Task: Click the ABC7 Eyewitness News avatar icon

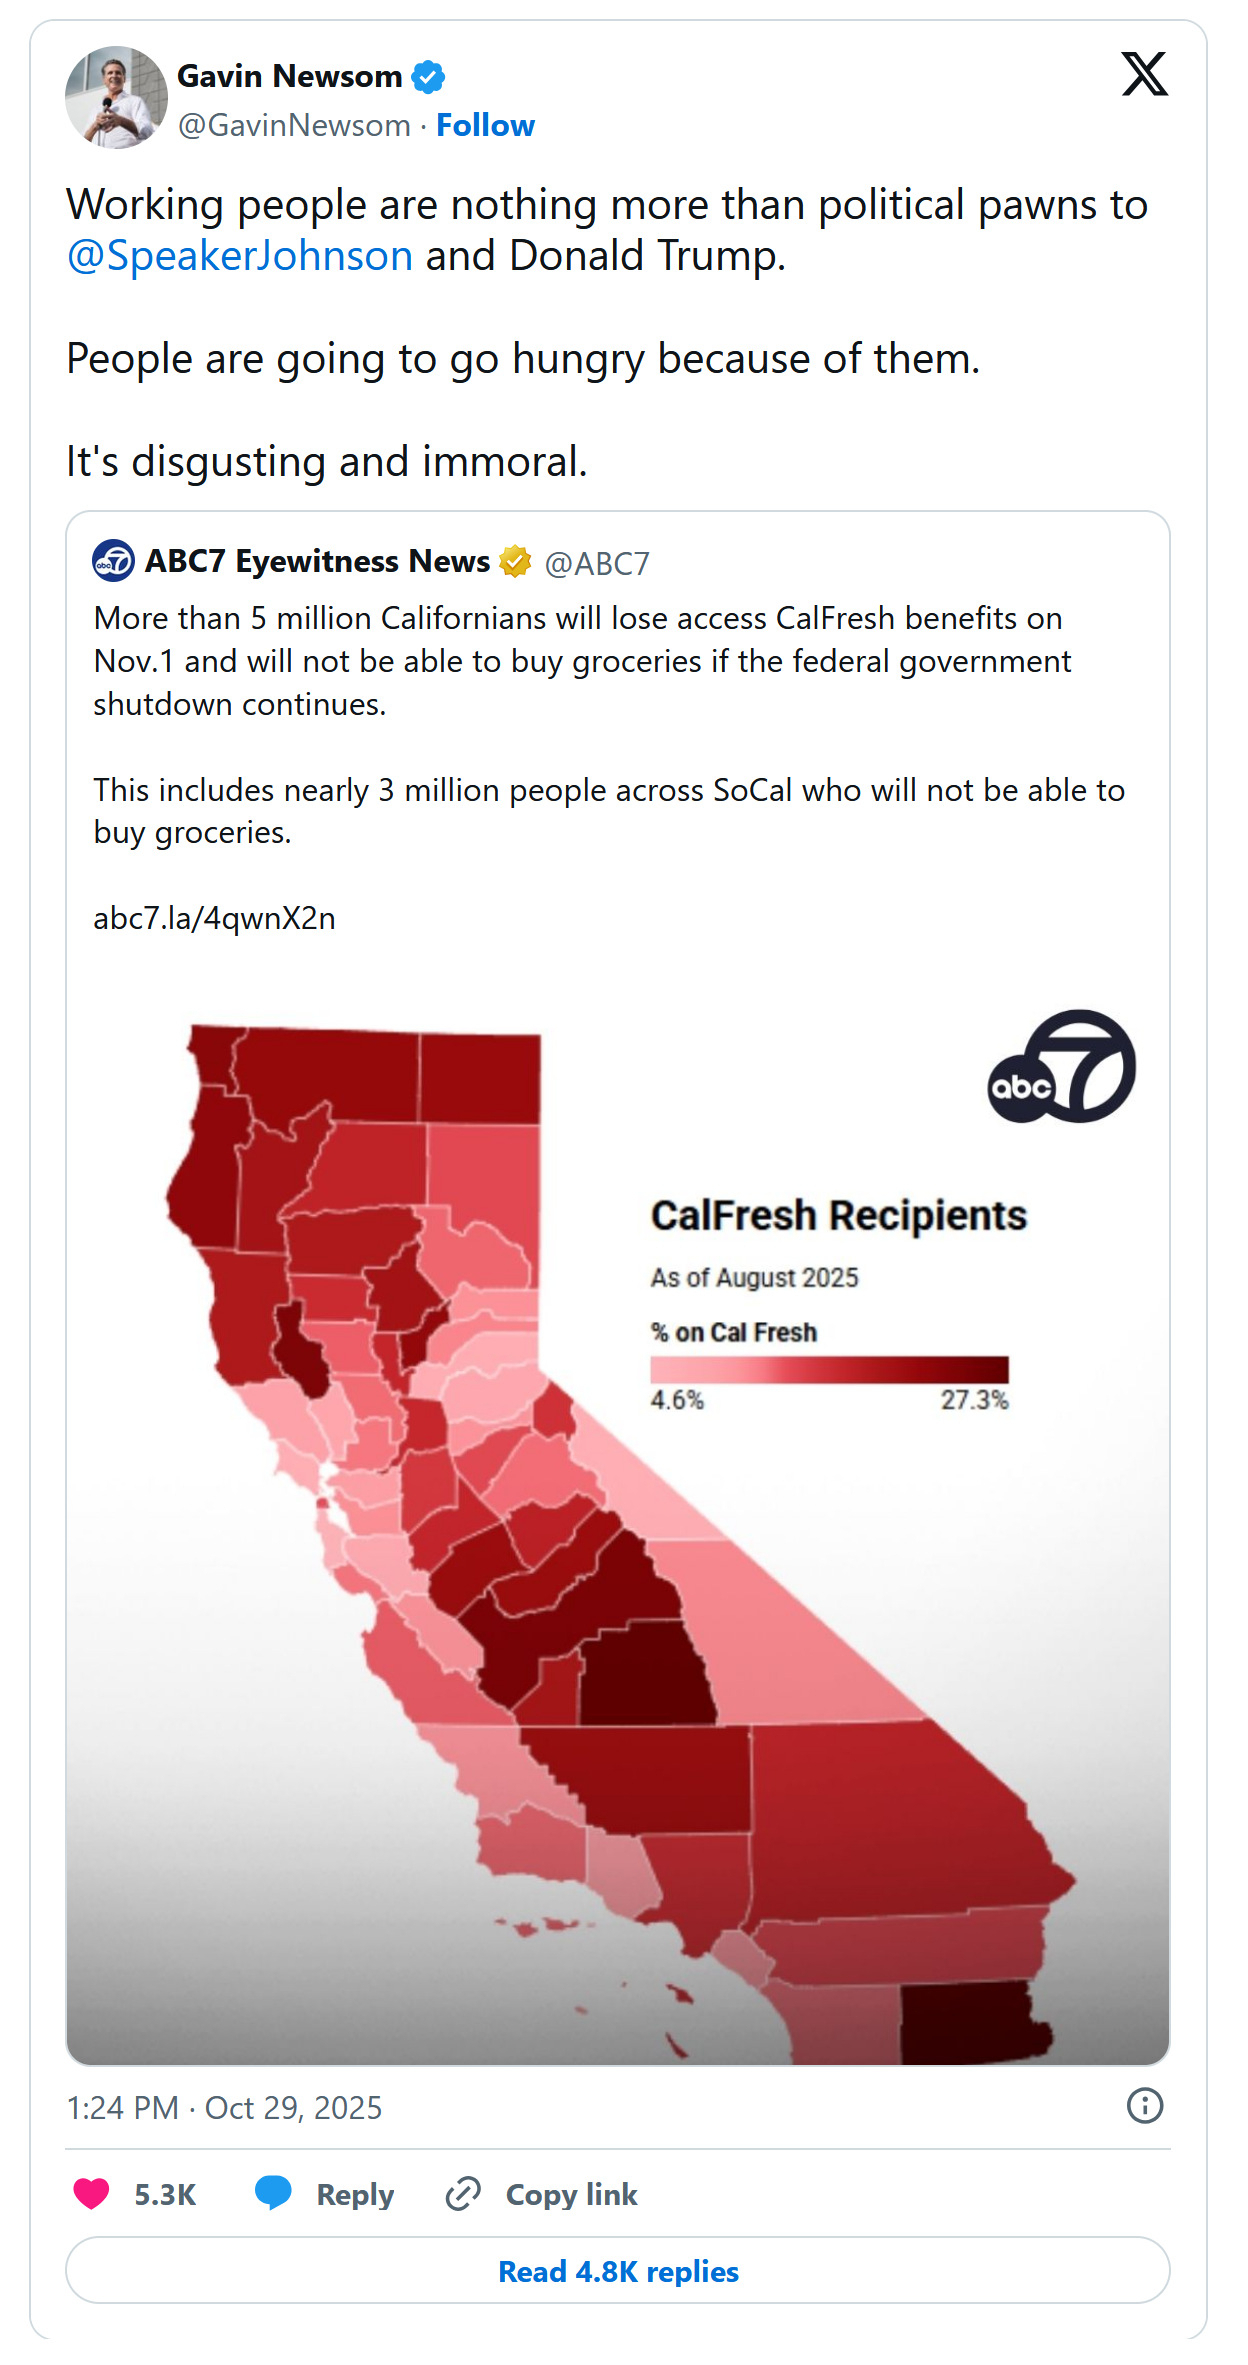Action: pos(113,561)
